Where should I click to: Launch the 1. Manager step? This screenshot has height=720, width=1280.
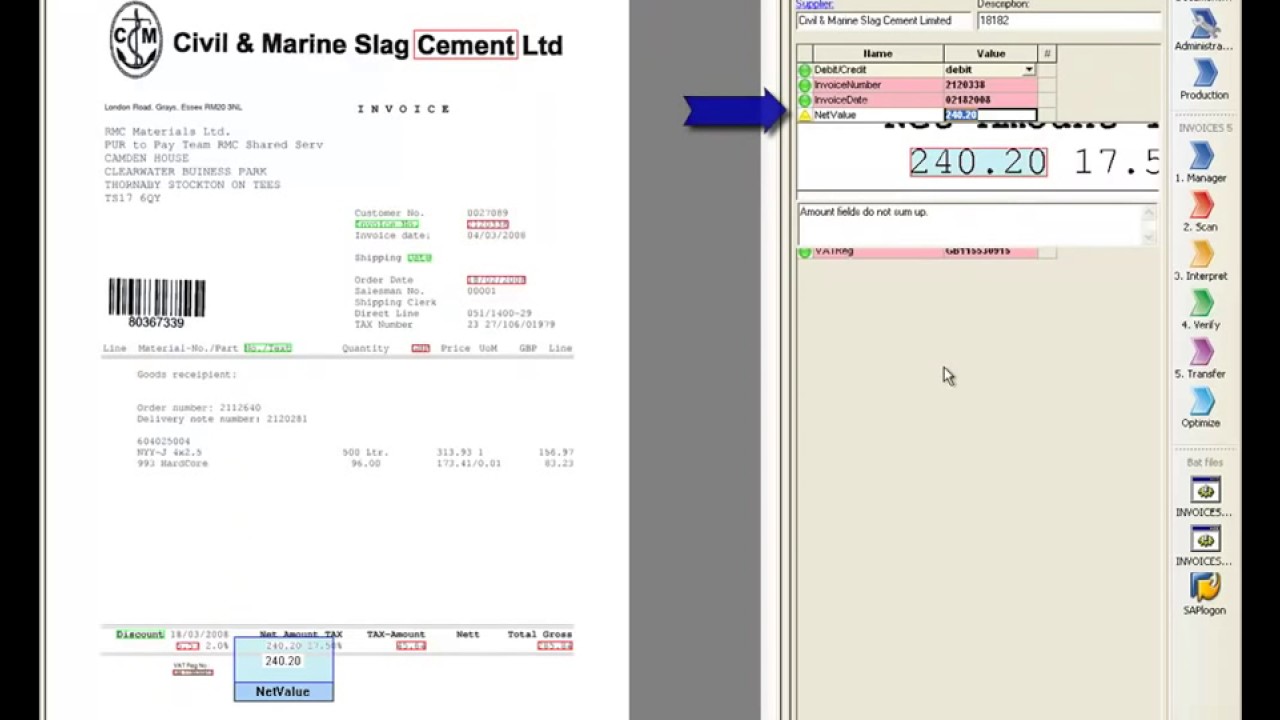click(1201, 162)
